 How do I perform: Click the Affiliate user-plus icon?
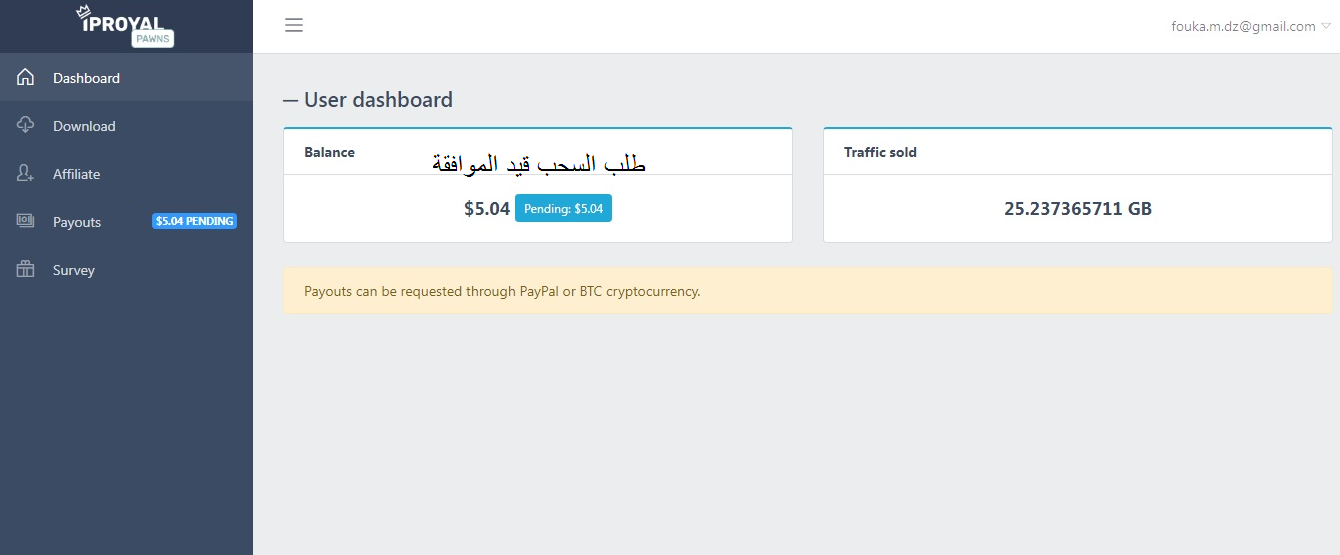26,174
